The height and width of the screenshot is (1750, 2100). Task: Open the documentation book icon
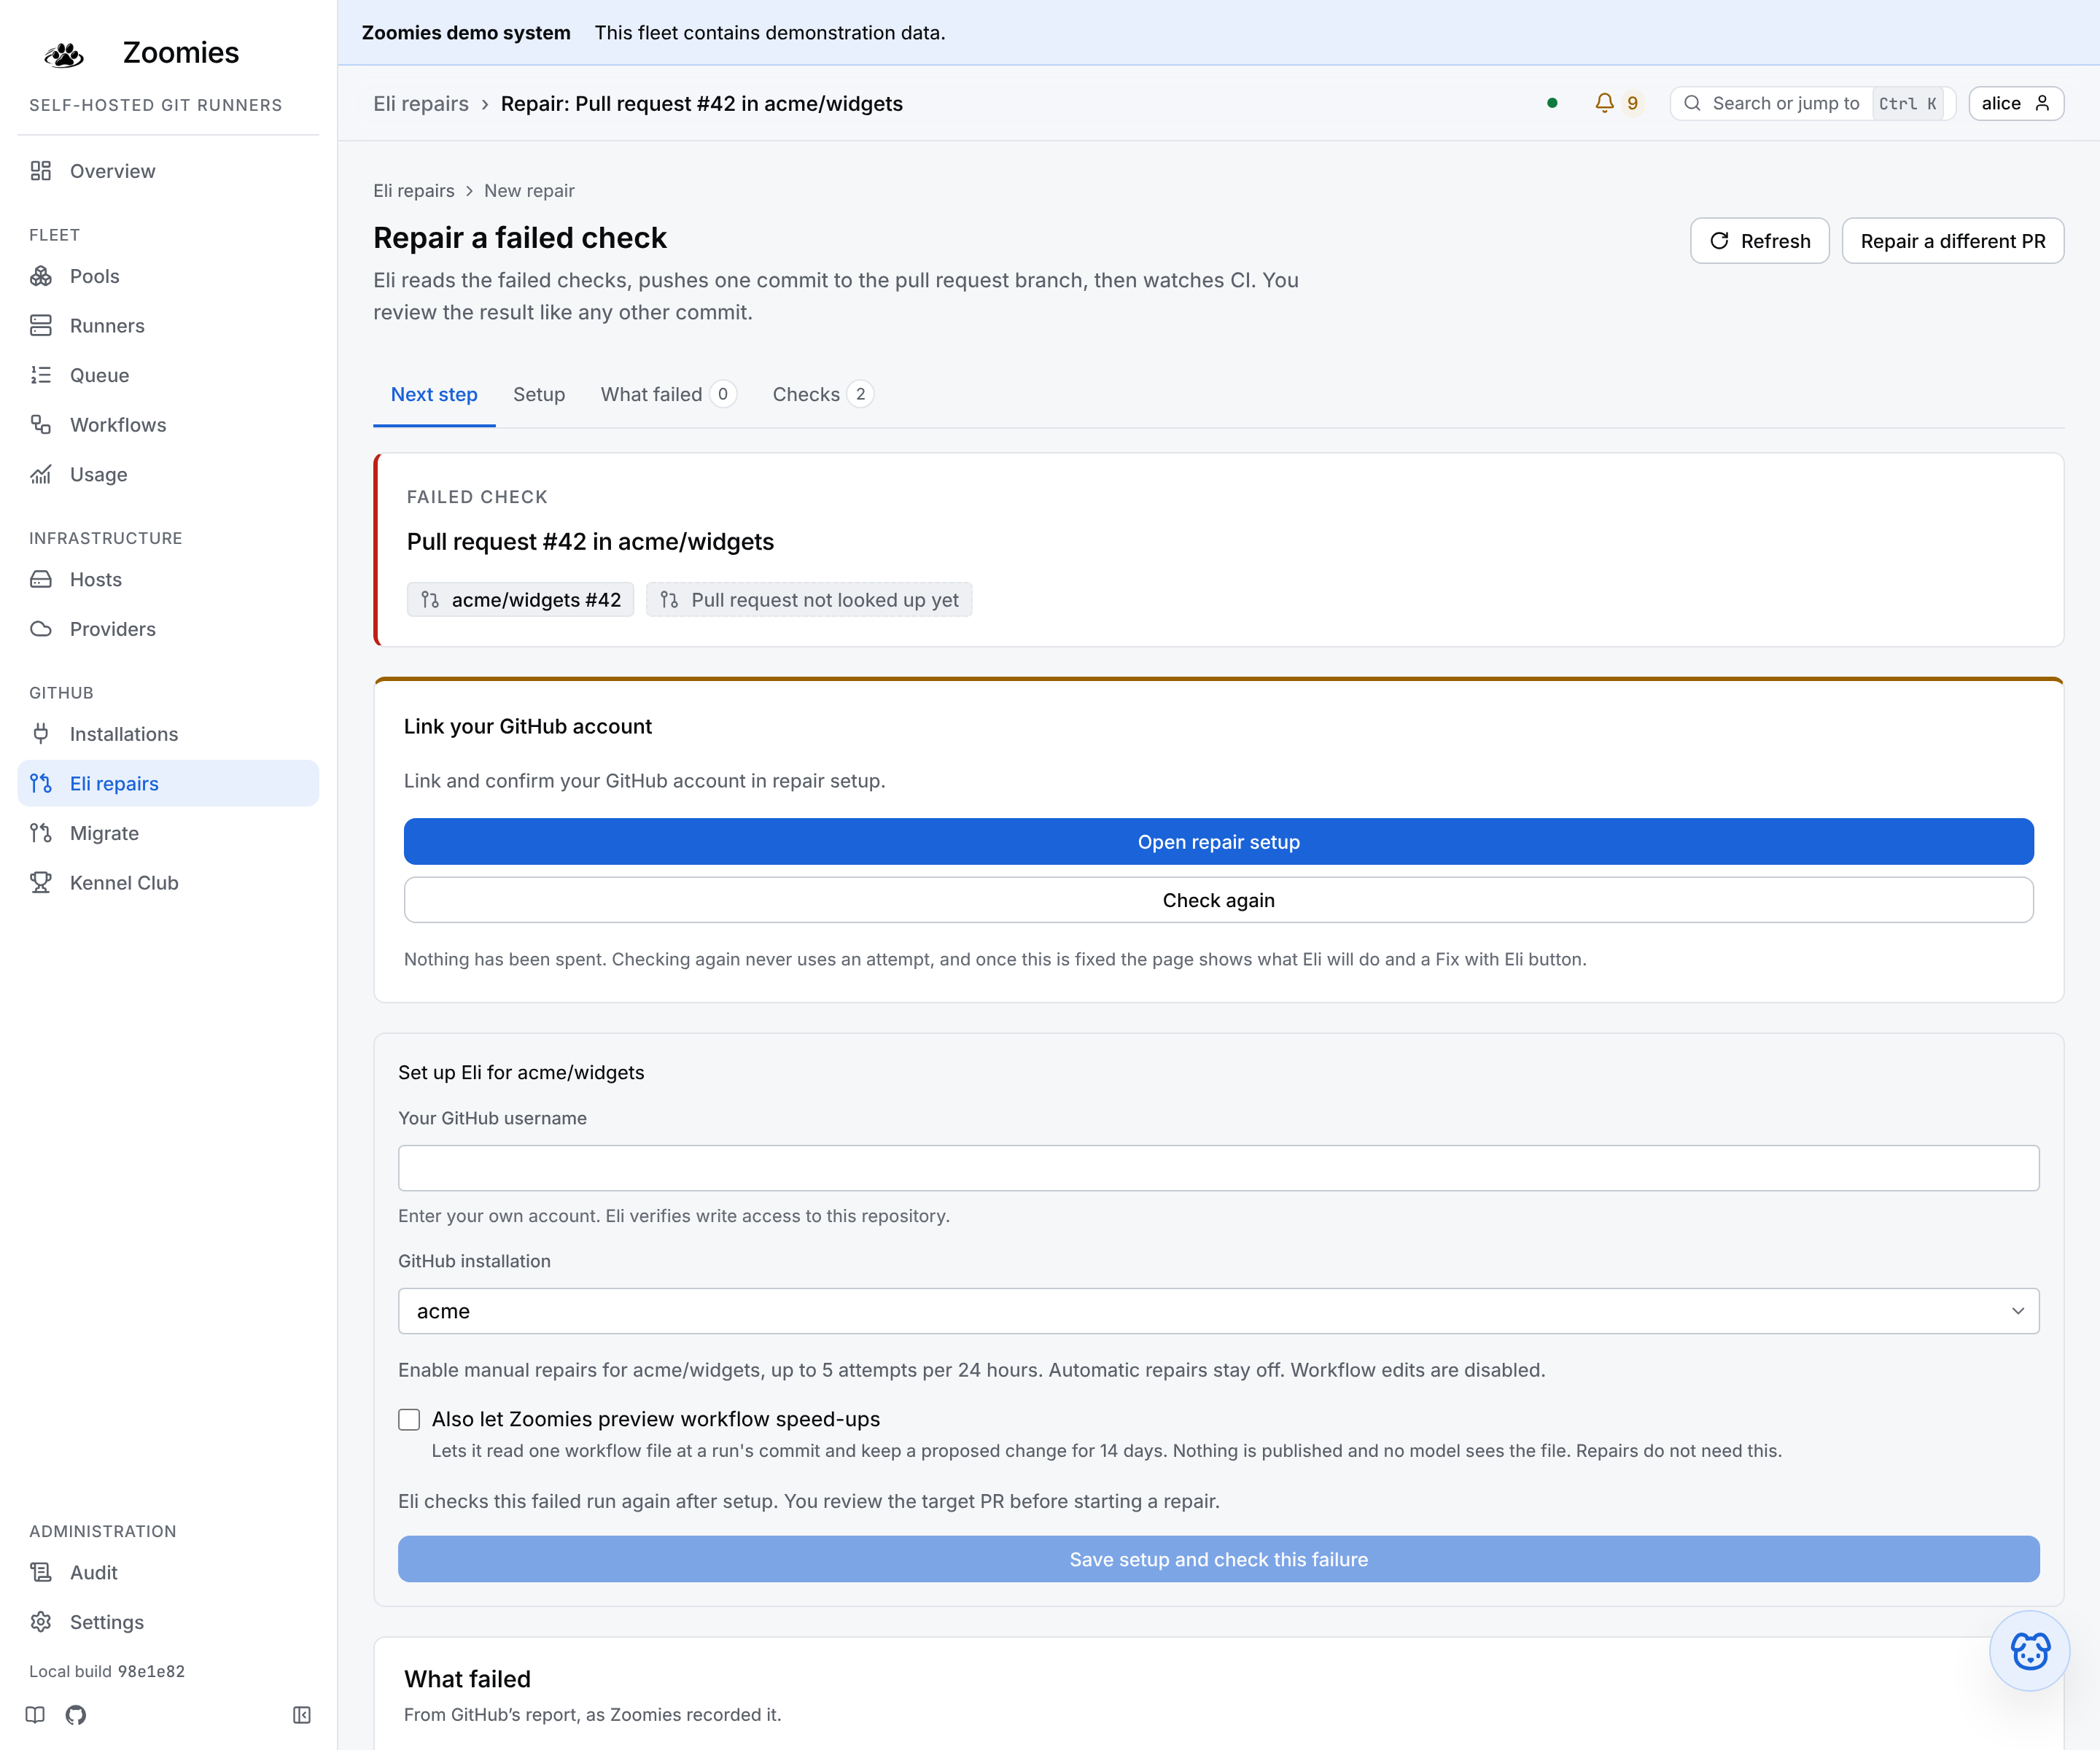click(x=36, y=1715)
